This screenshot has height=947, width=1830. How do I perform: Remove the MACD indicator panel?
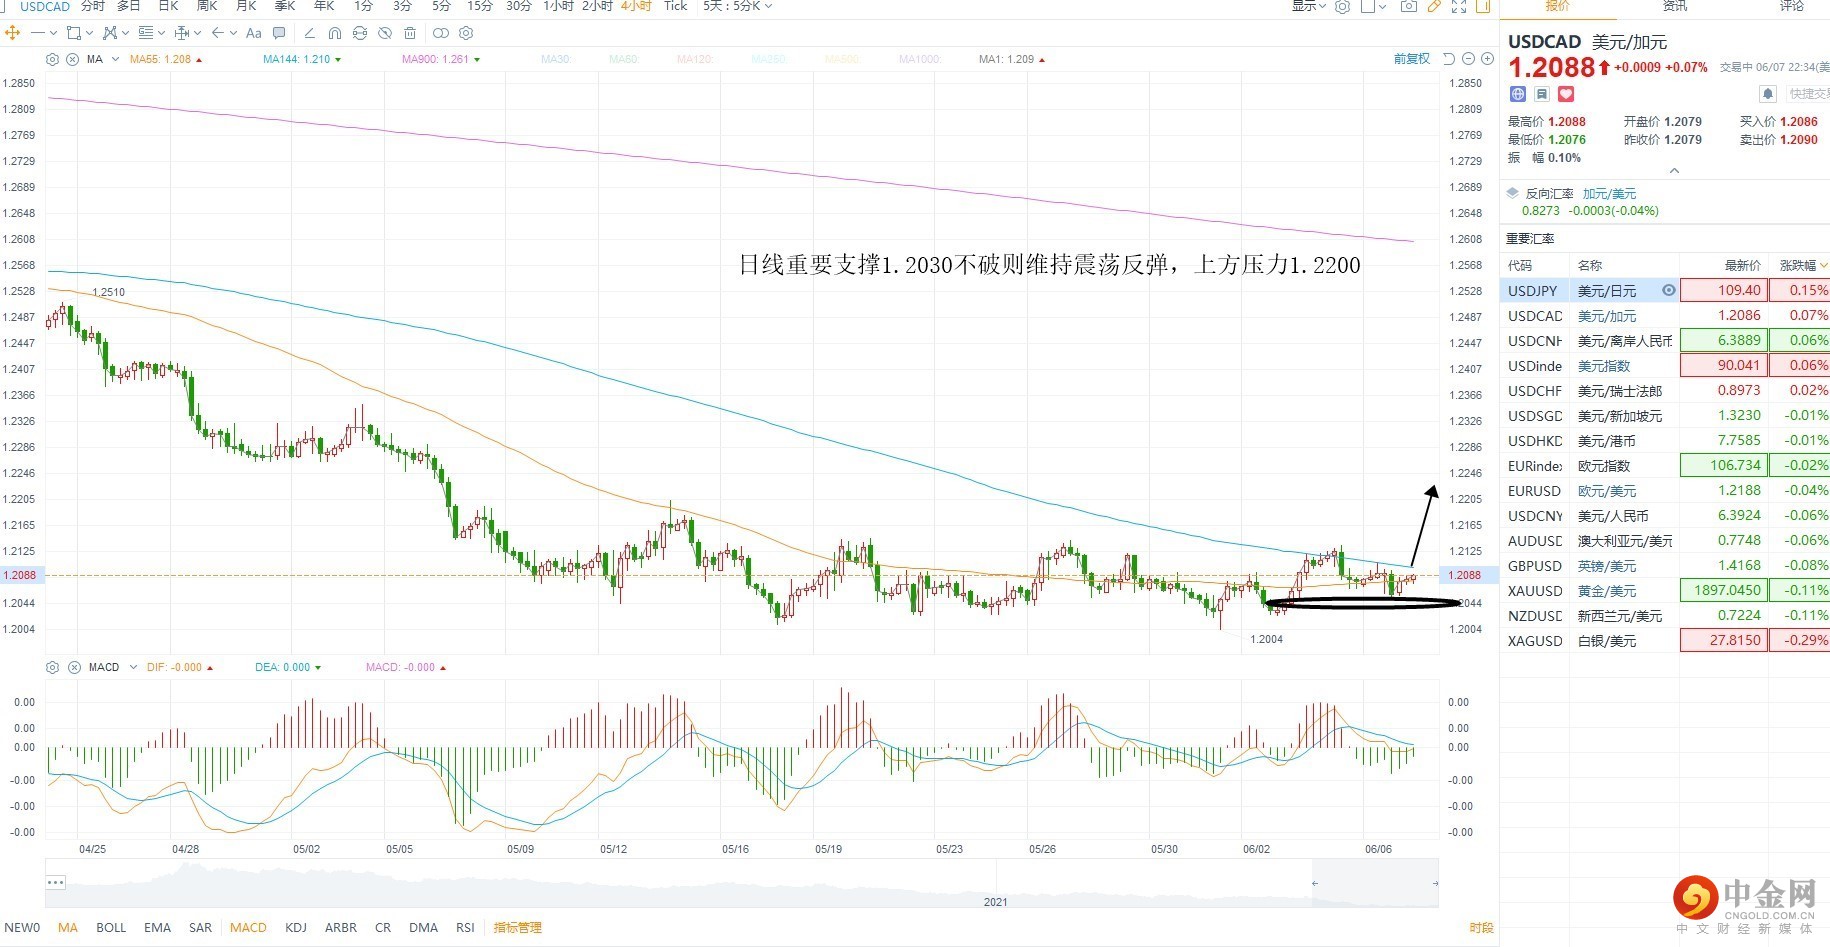(x=74, y=667)
